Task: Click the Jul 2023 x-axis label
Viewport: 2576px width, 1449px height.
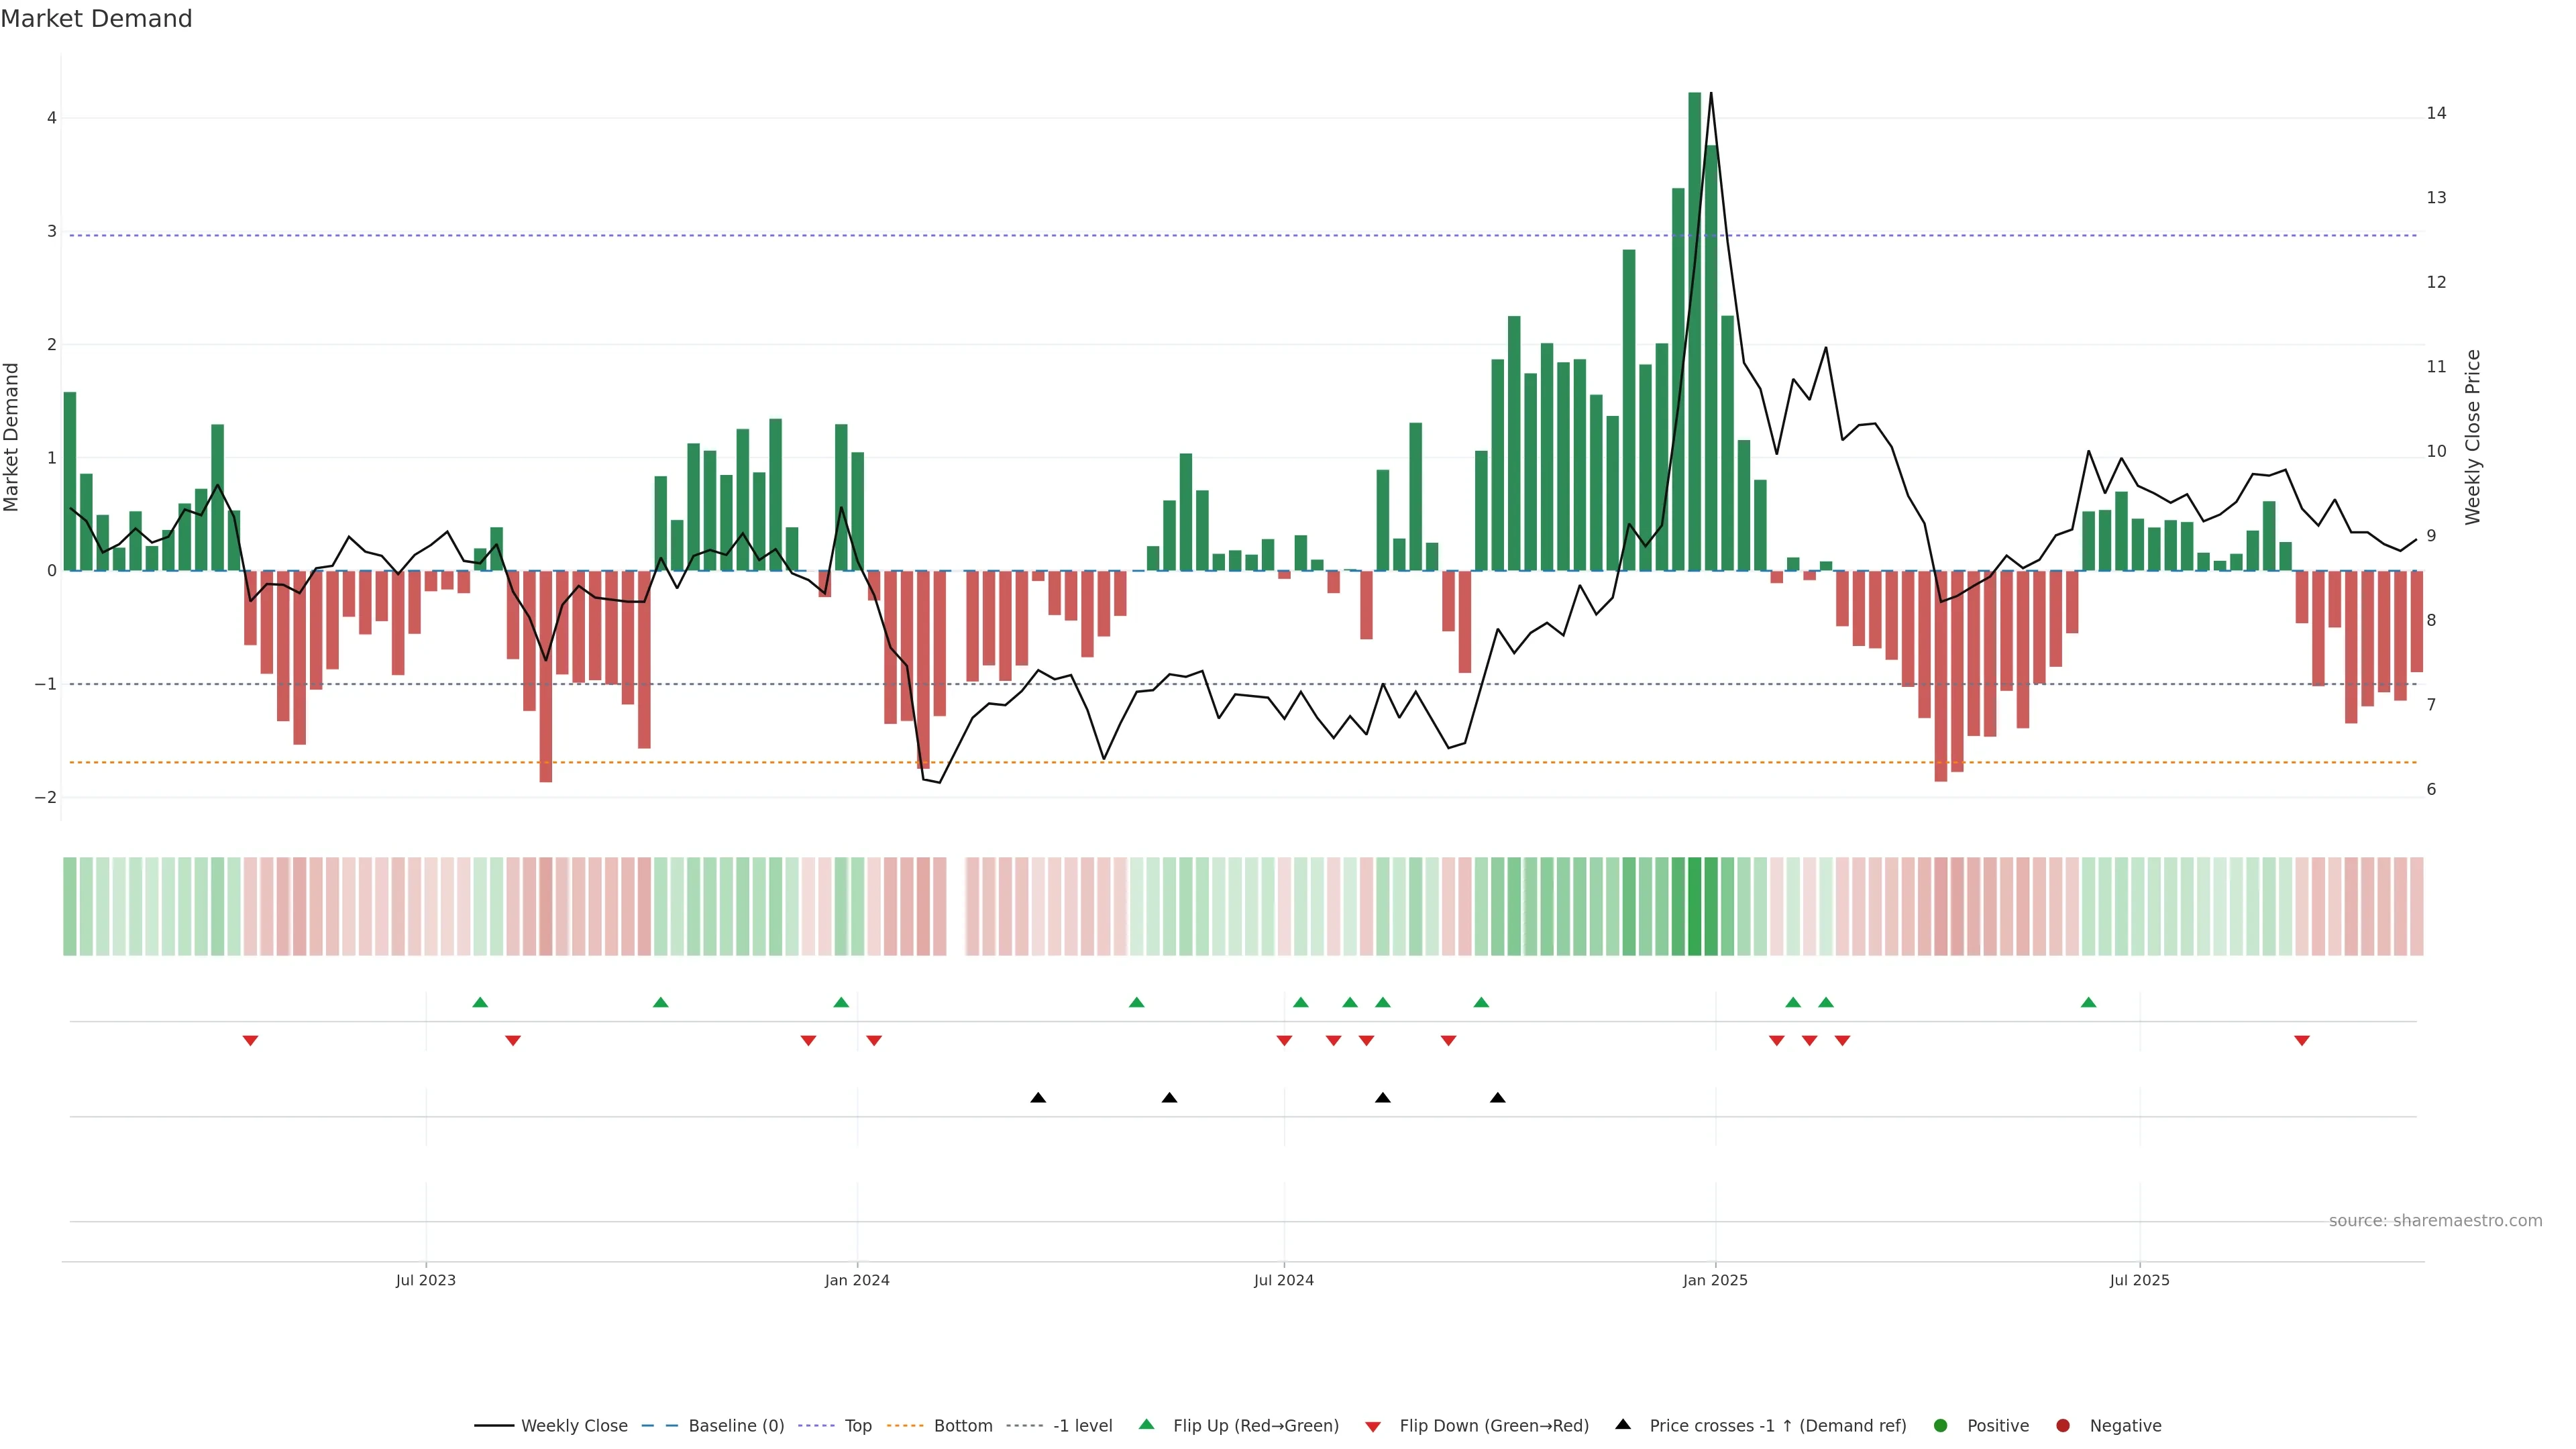Action: [425, 1281]
